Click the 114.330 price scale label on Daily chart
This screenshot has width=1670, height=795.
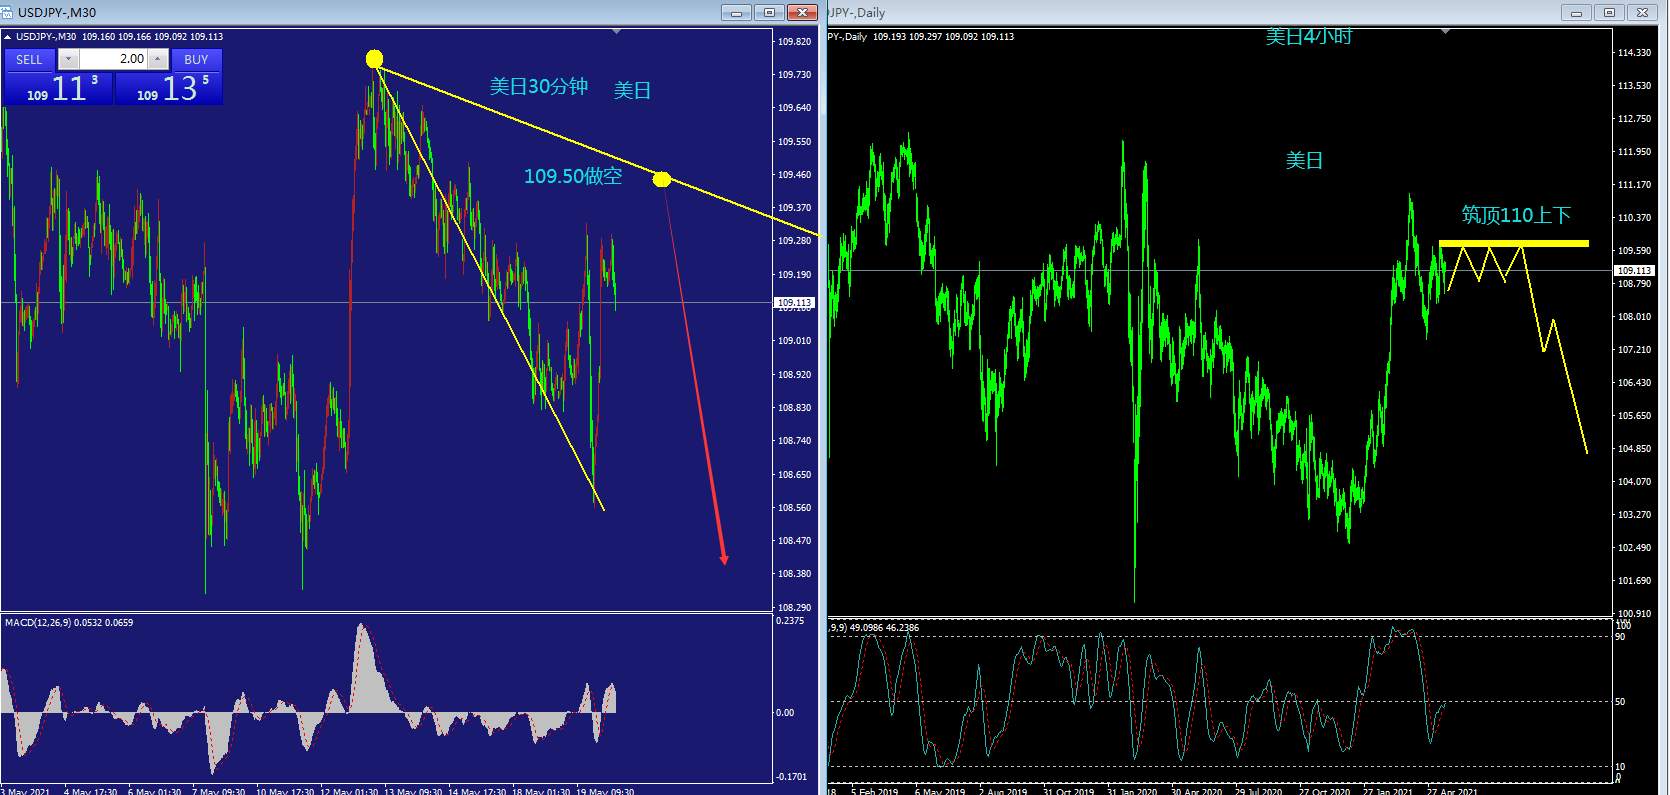1634,52
